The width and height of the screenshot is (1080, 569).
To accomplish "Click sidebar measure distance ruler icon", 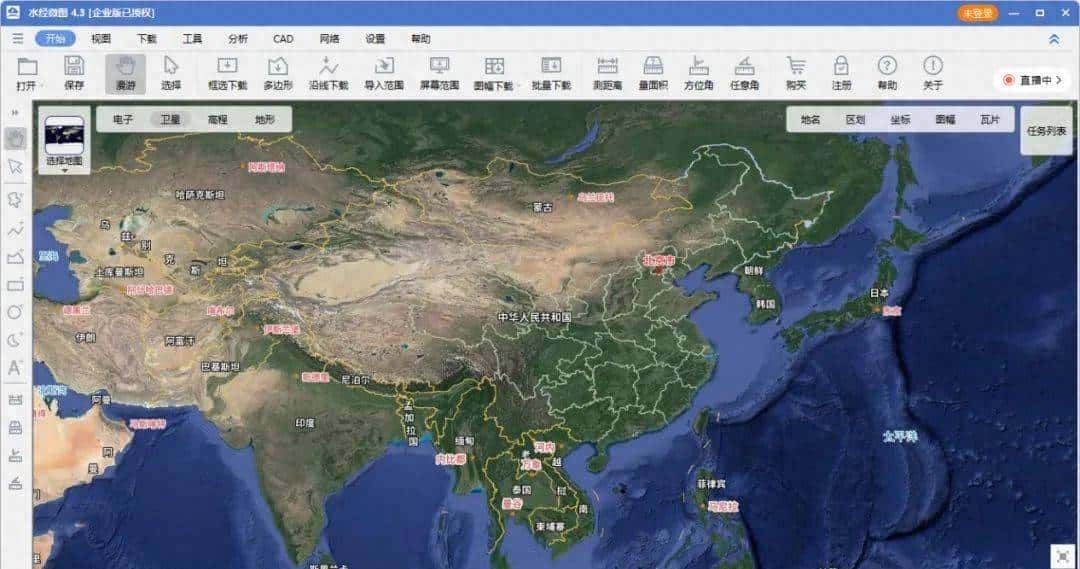I will pos(15,400).
